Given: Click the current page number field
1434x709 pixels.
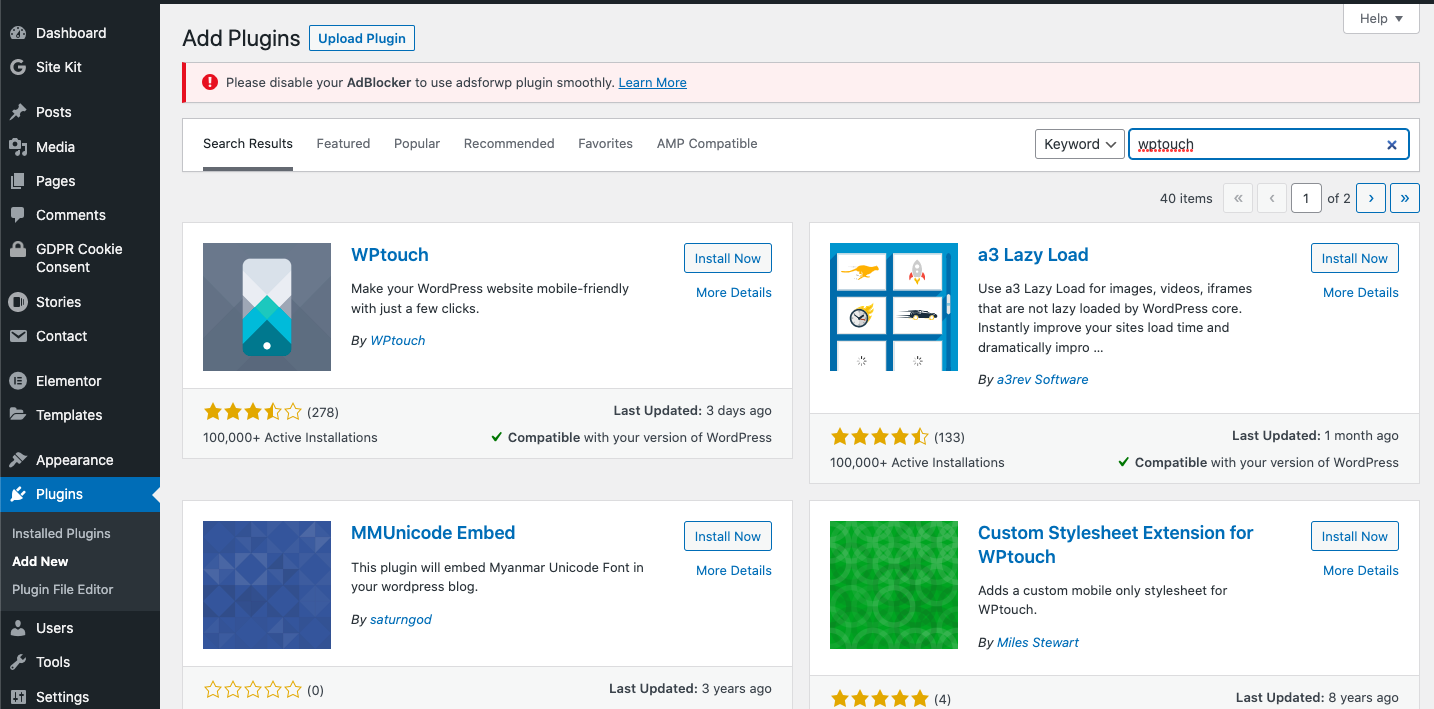Looking at the screenshot, I should (x=1306, y=198).
